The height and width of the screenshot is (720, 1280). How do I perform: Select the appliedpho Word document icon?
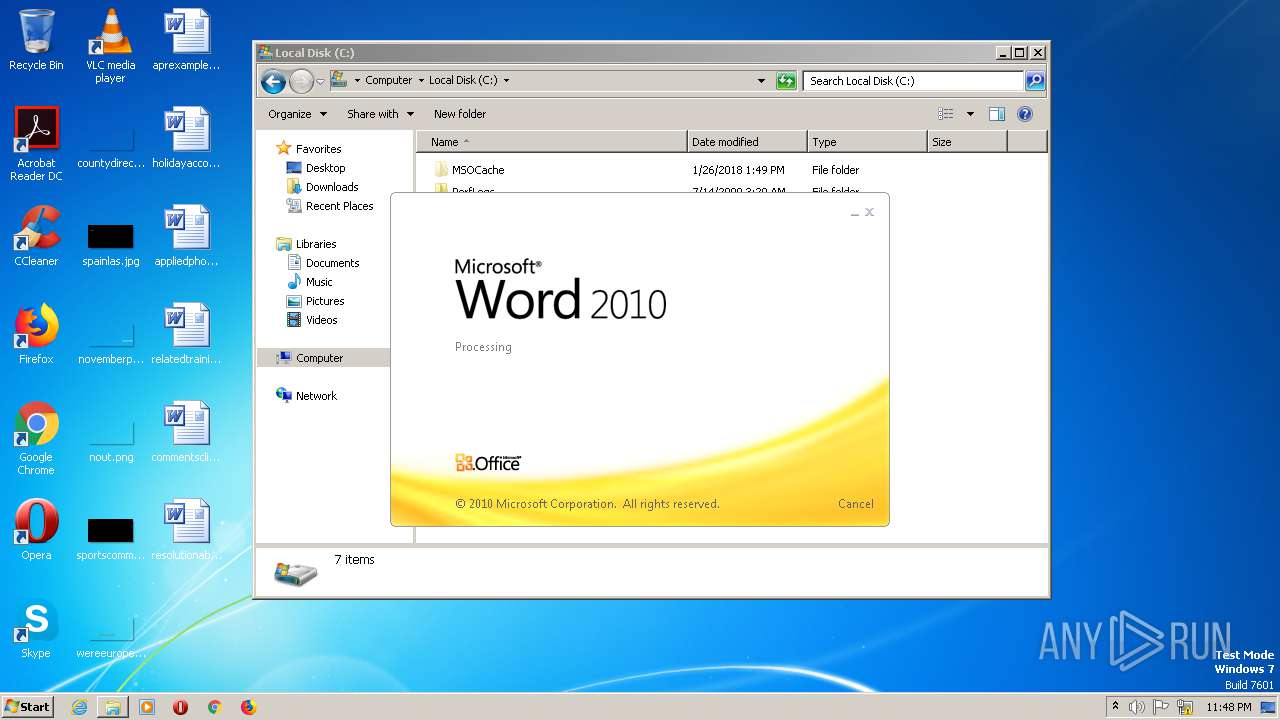(186, 236)
